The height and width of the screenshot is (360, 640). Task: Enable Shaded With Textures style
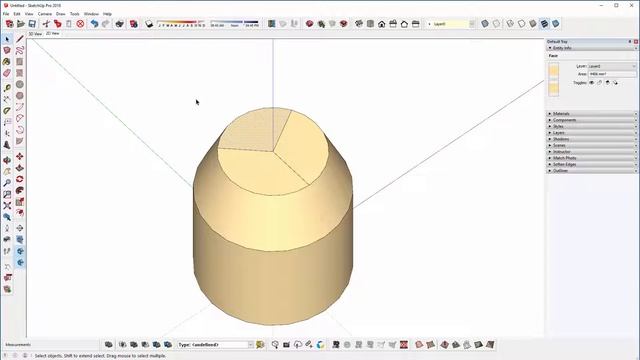pyautogui.click(x=544, y=24)
